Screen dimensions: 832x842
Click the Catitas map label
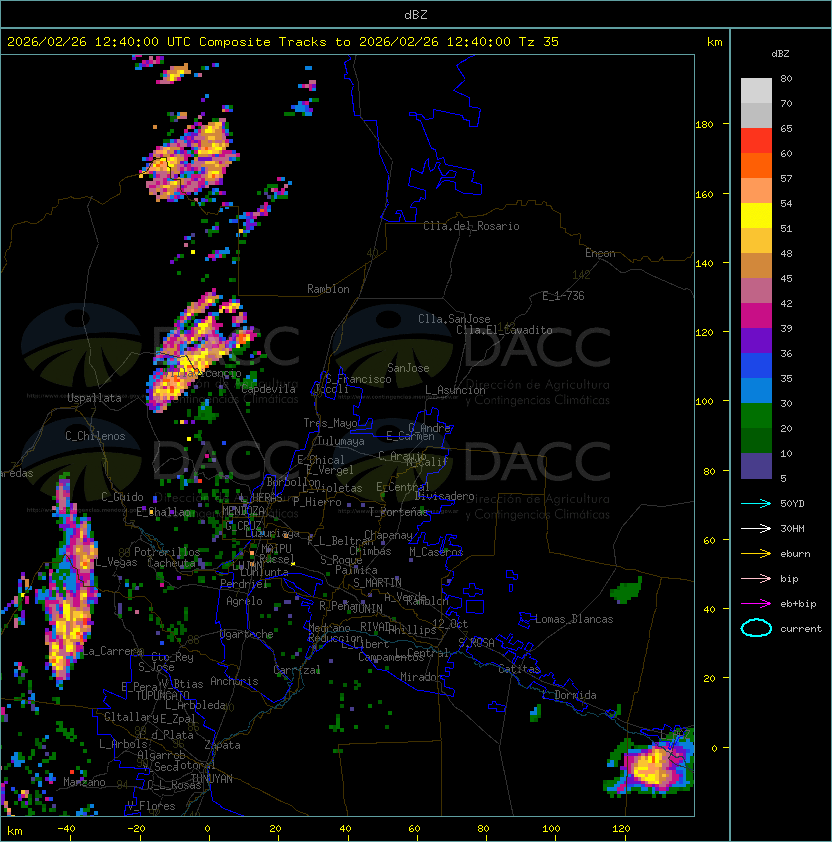coord(519,669)
